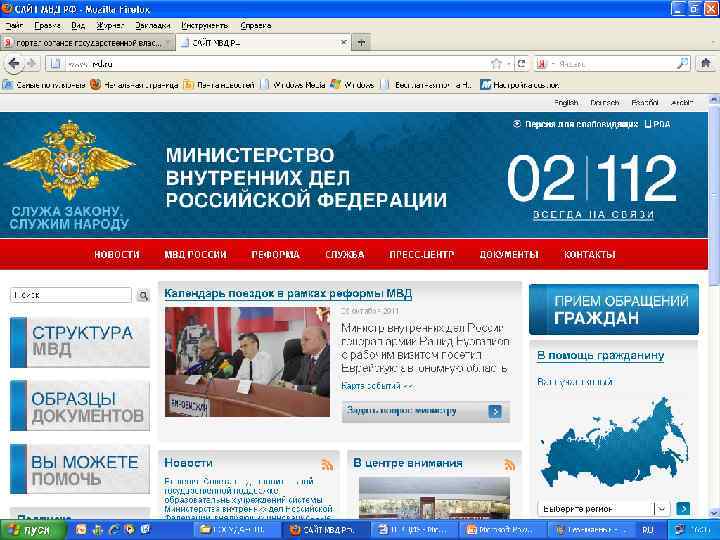Click the go arrow next to region selector
Image resolution: width=720 pixels, height=540 pixels.
pos(683,508)
